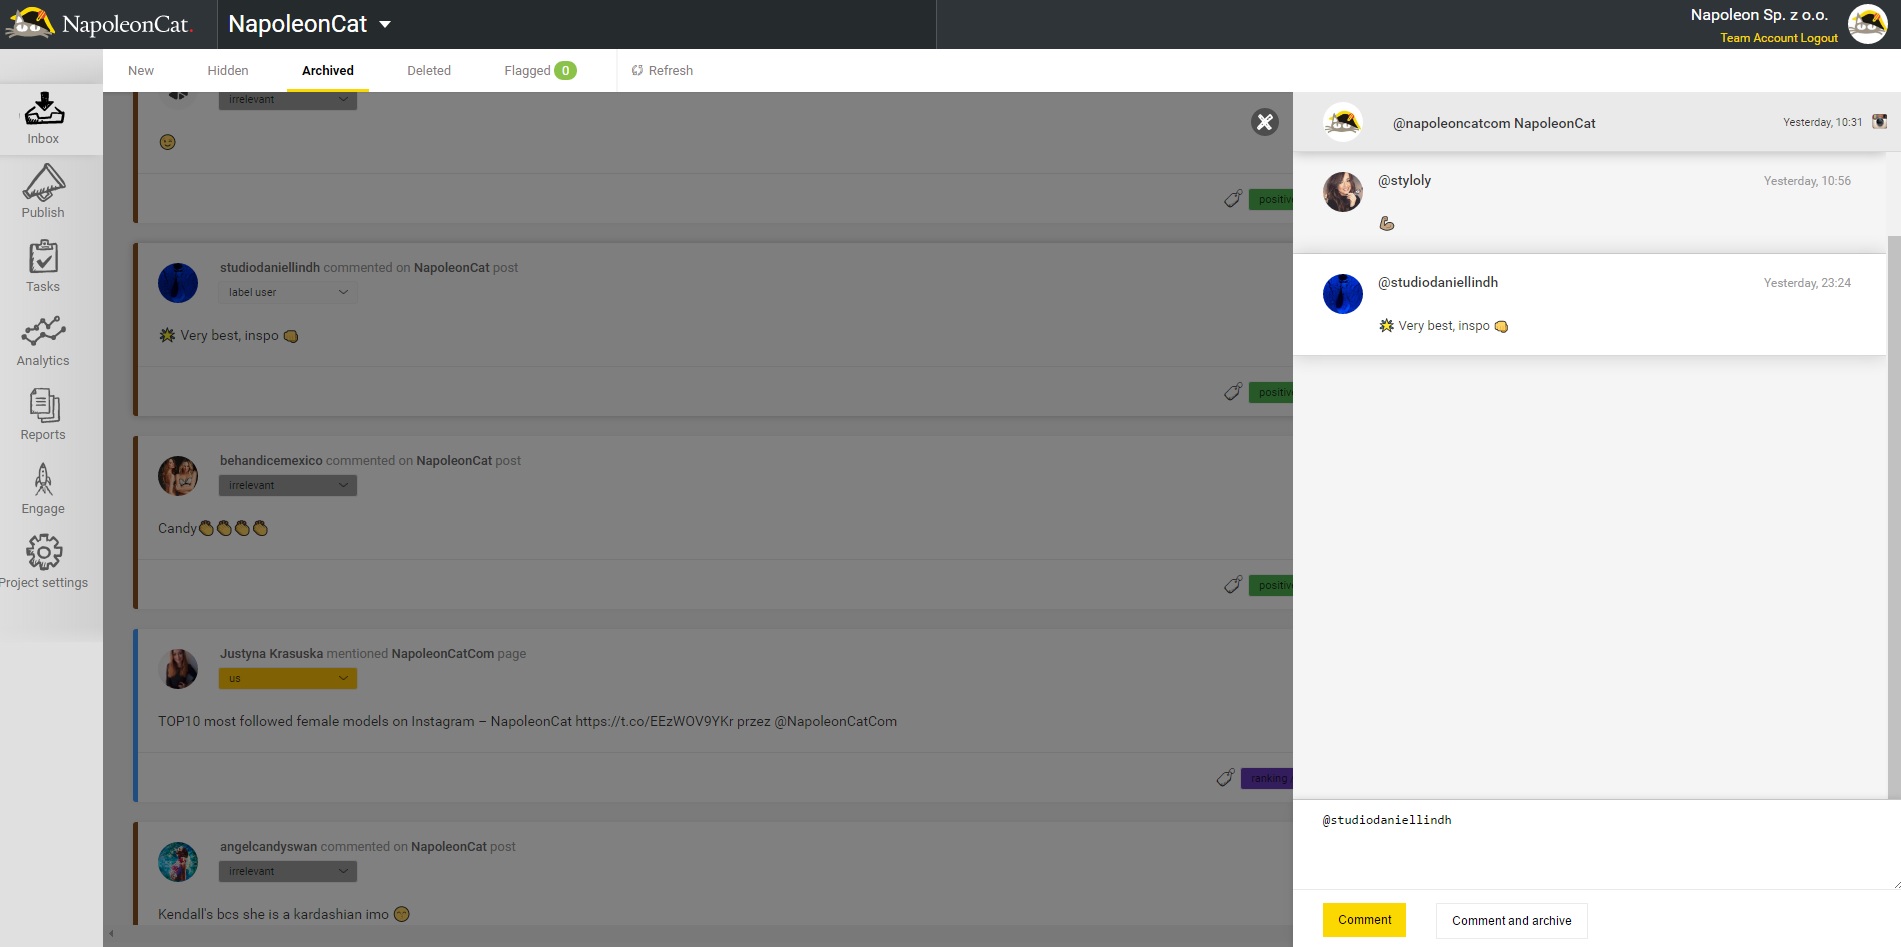Click the @napoleoncatcom NapoleonCat header name

1494,123
